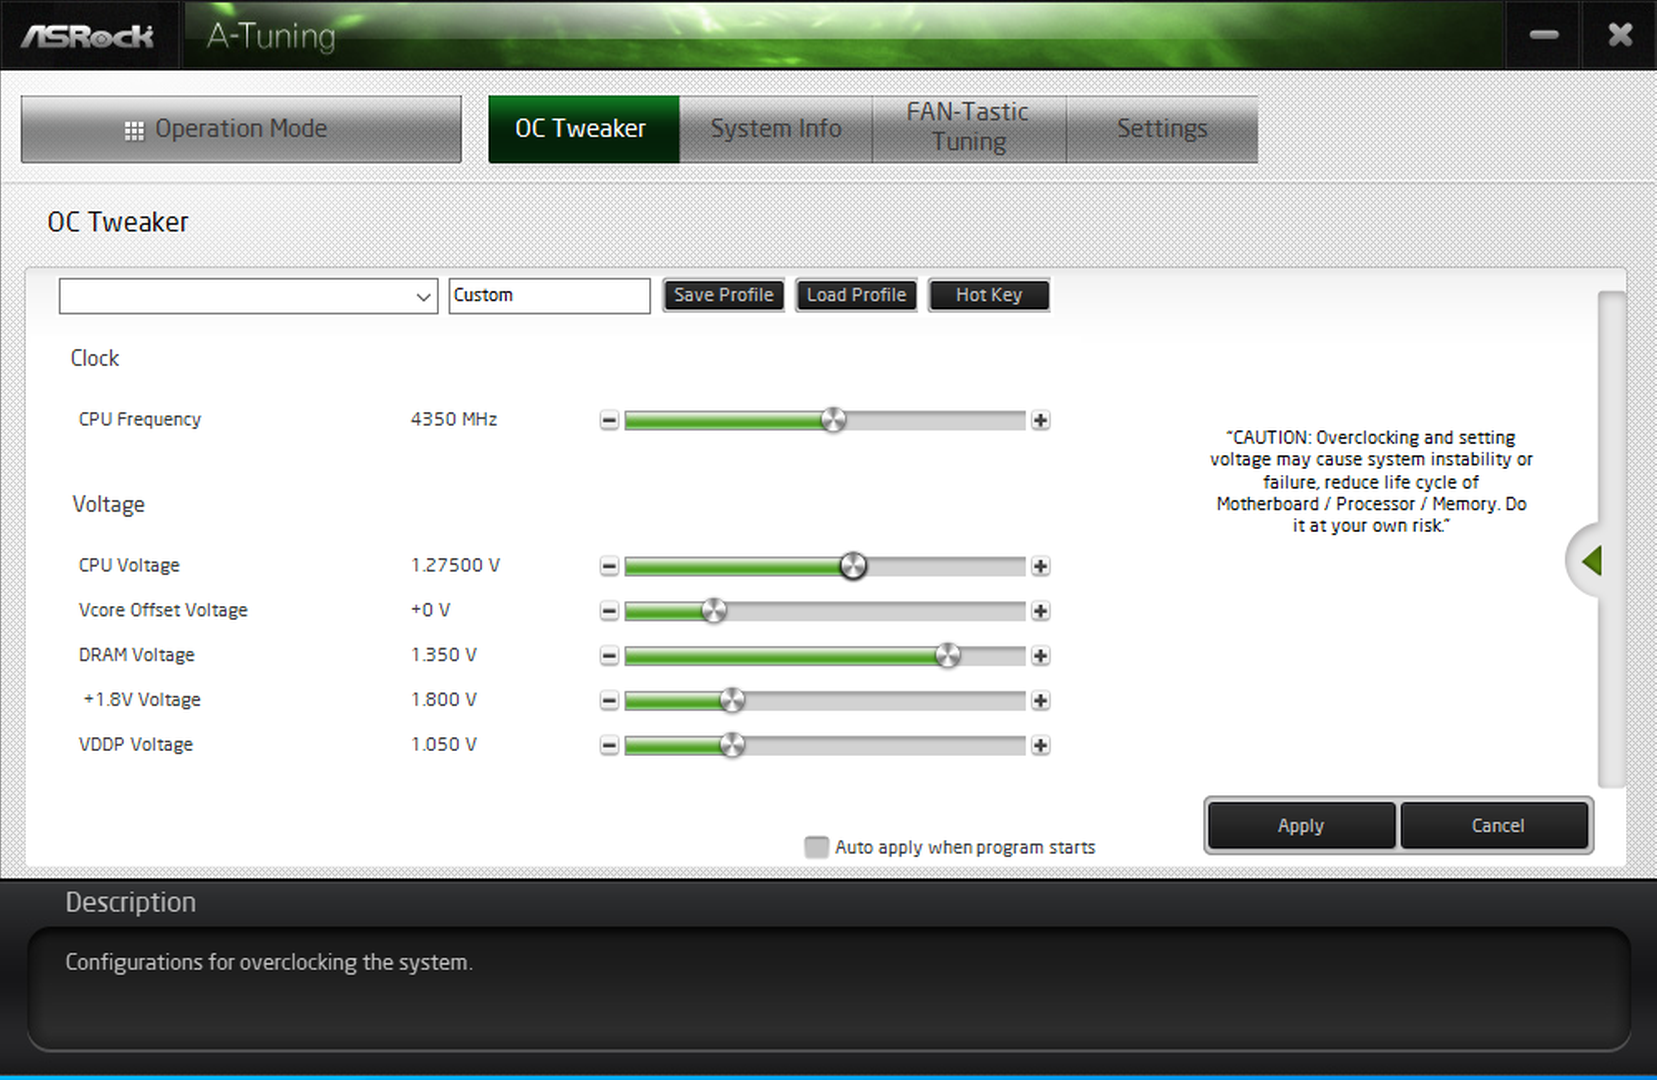This screenshot has width=1657, height=1080.
Task: Click the 1.050 V VDDP value
Action: click(444, 745)
